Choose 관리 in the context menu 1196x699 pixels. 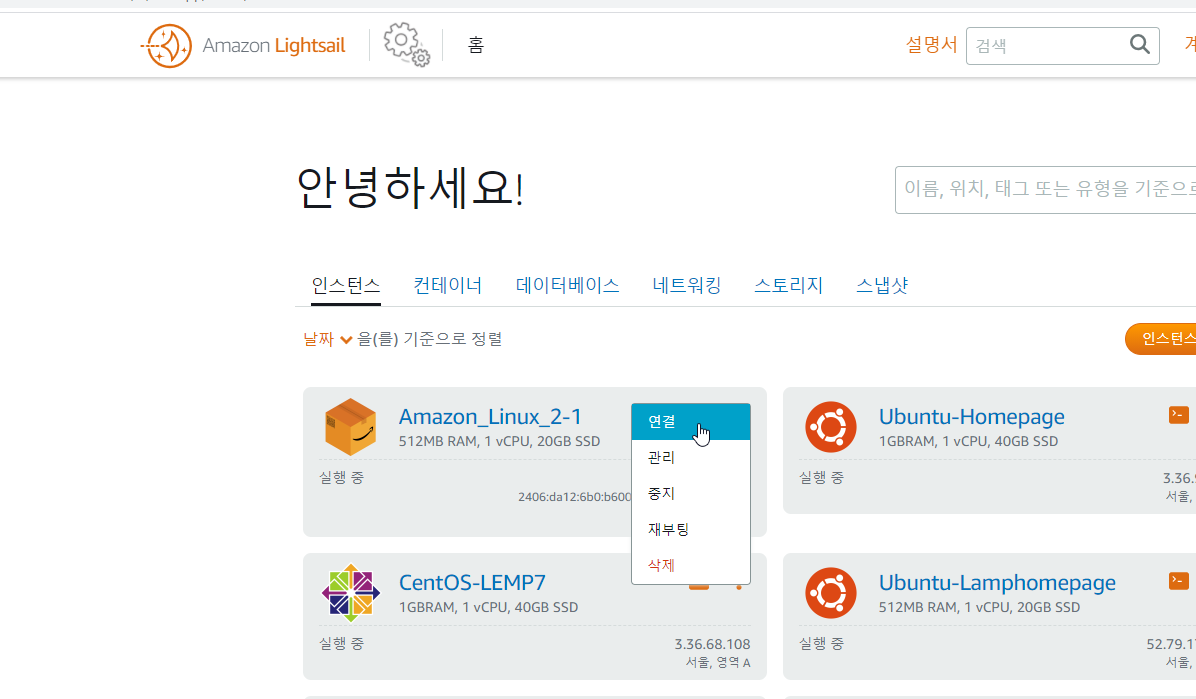pyautogui.click(x=691, y=458)
